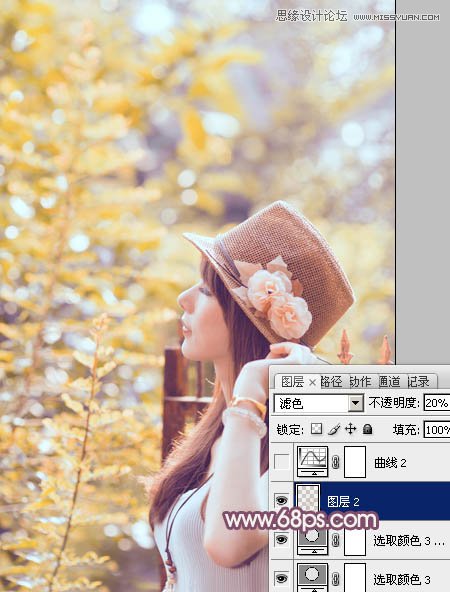Viewport: 450px width, 592px height.
Task: Select the 图层 2 layer name
Action: coord(343,501)
